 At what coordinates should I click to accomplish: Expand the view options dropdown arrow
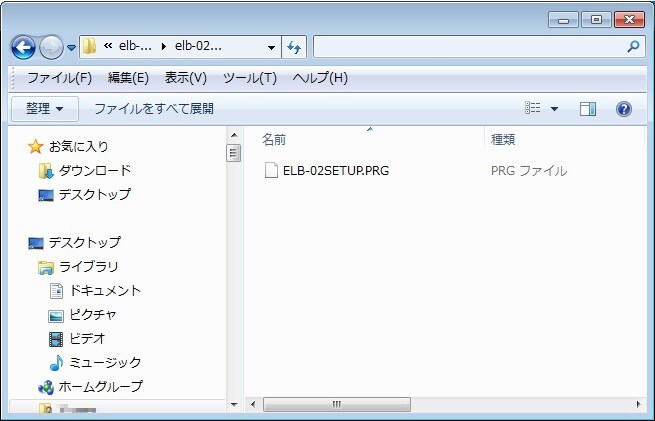555,108
